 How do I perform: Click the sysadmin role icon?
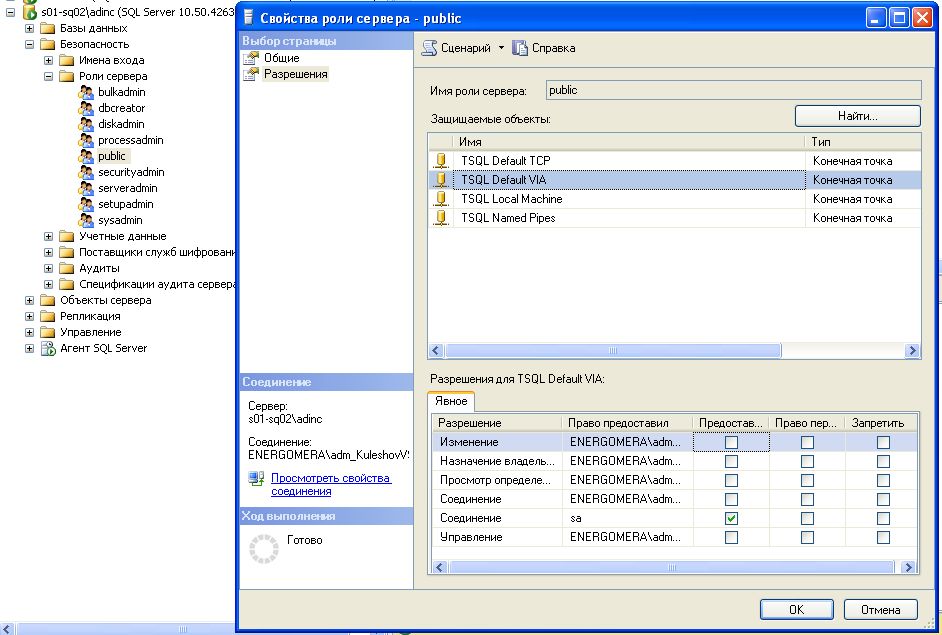(x=86, y=220)
